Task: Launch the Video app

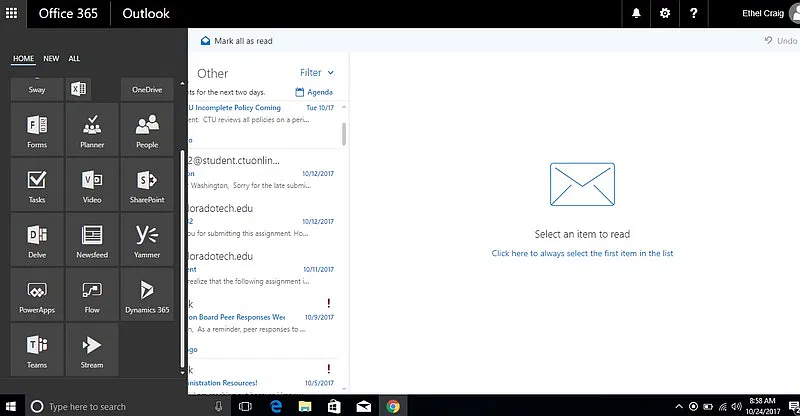Action: click(x=92, y=185)
